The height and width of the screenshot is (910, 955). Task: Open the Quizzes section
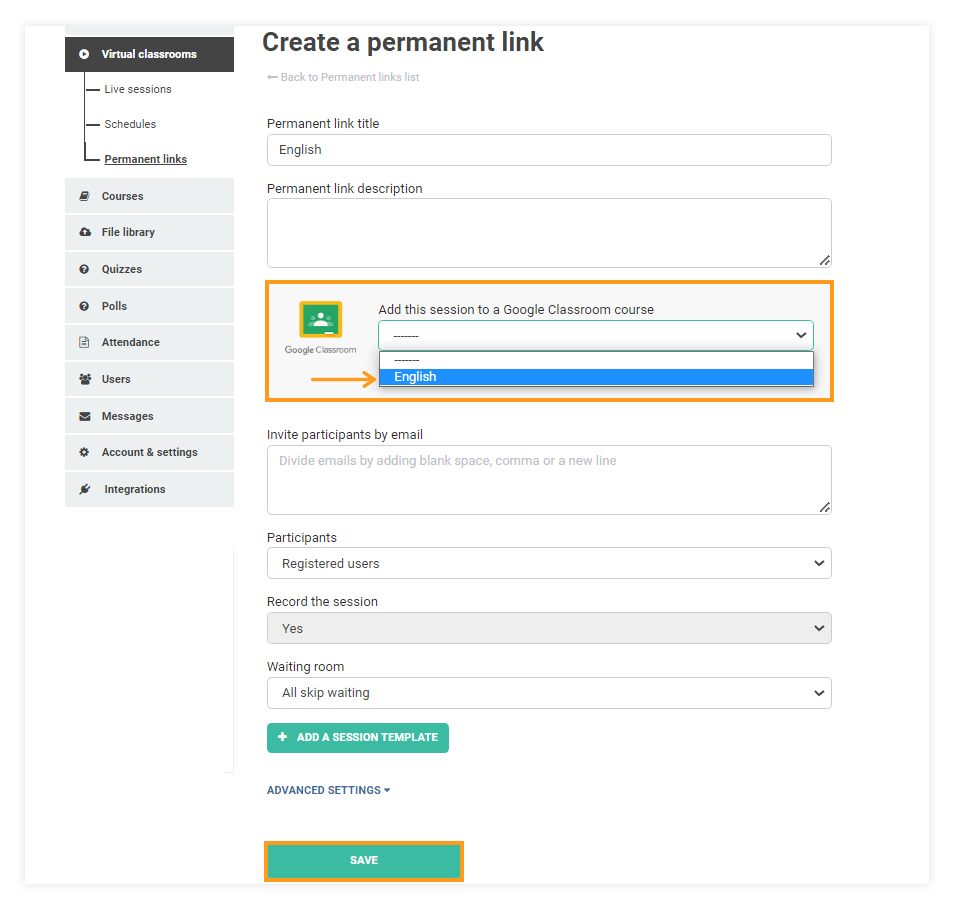(149, 269)
